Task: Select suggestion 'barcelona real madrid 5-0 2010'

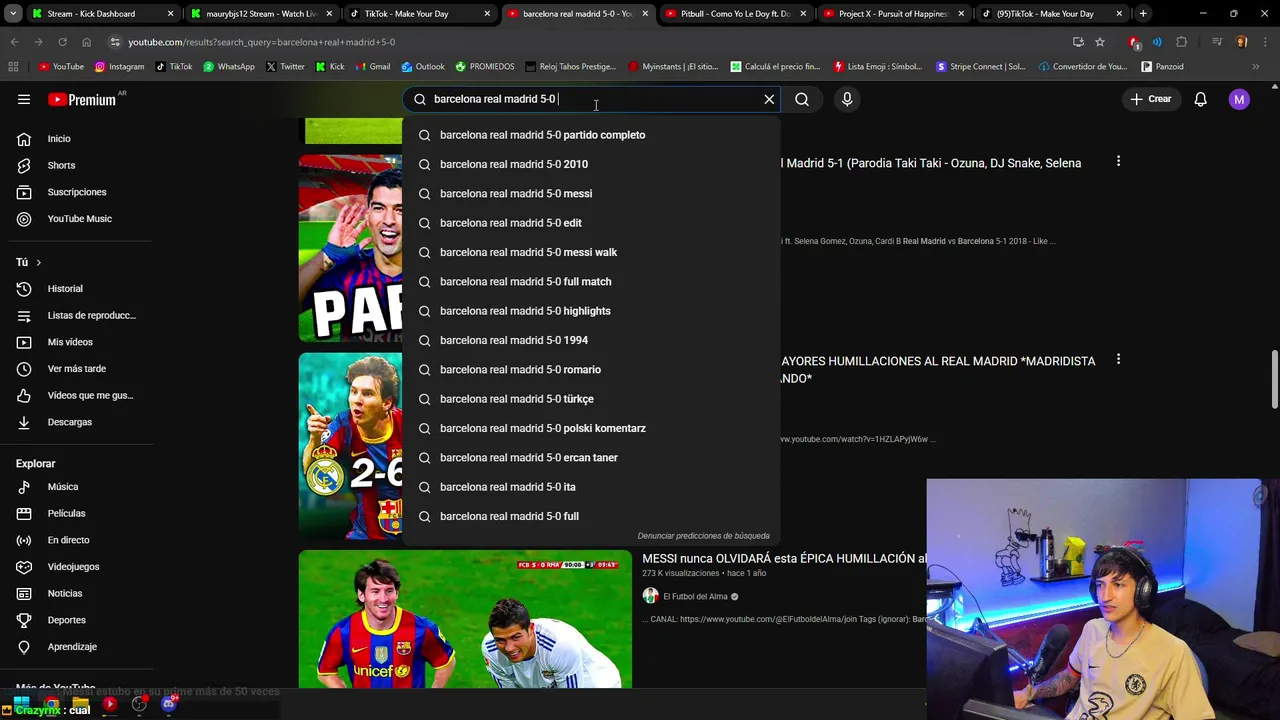Action: tap(591, 164)
